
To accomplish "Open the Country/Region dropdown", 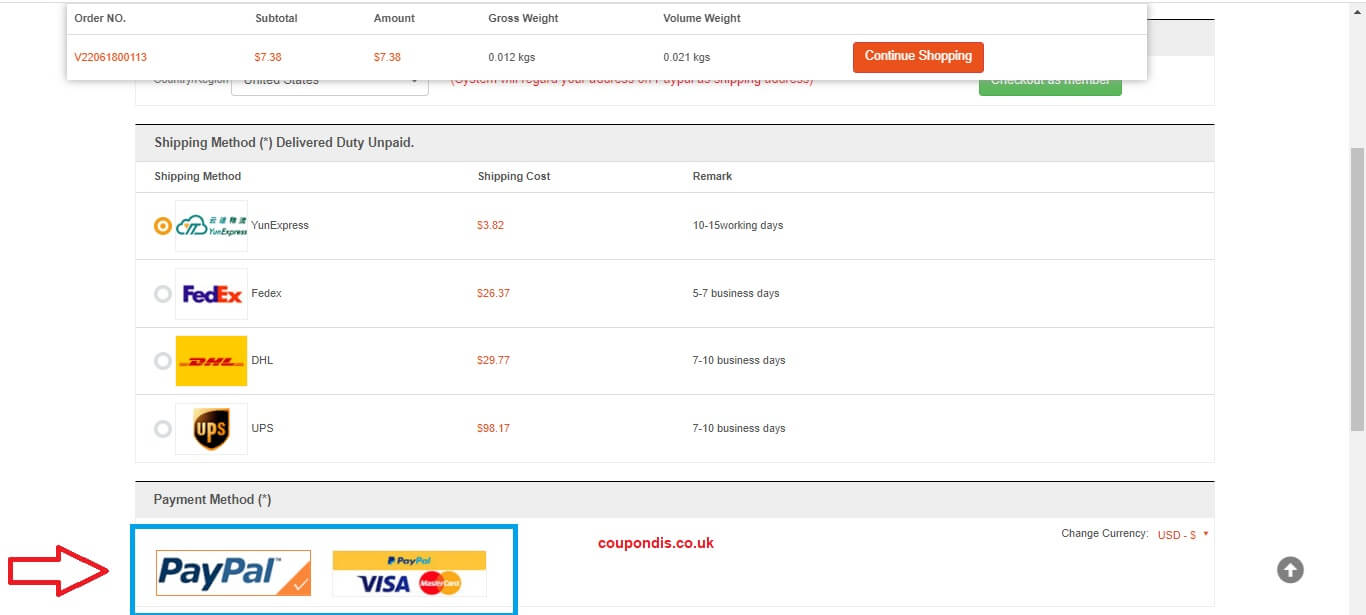I will click(x=330, y=86).
